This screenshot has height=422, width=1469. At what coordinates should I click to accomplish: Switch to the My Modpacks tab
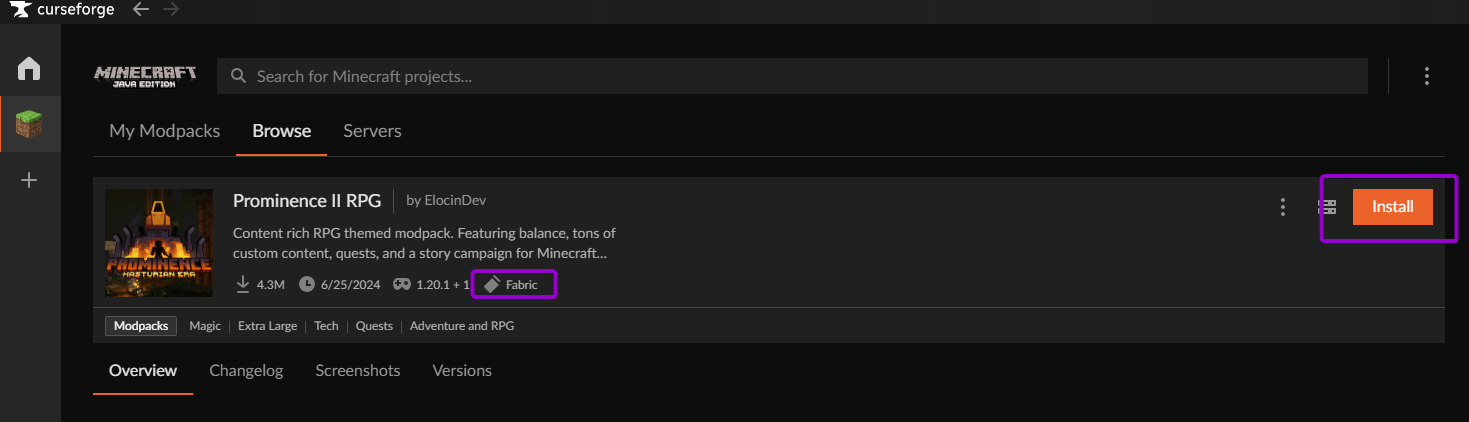(x=164, y=131)
